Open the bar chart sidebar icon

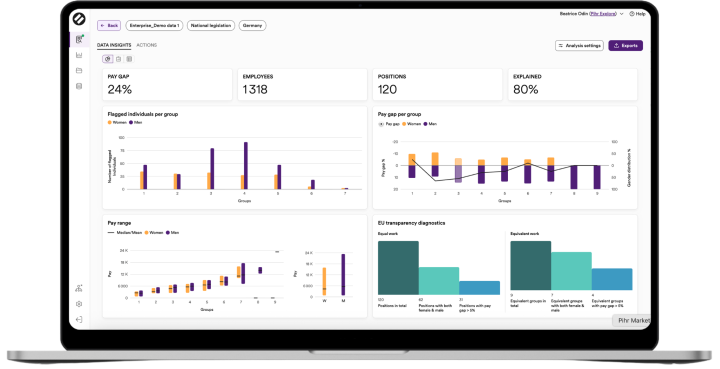pos(79,55)
